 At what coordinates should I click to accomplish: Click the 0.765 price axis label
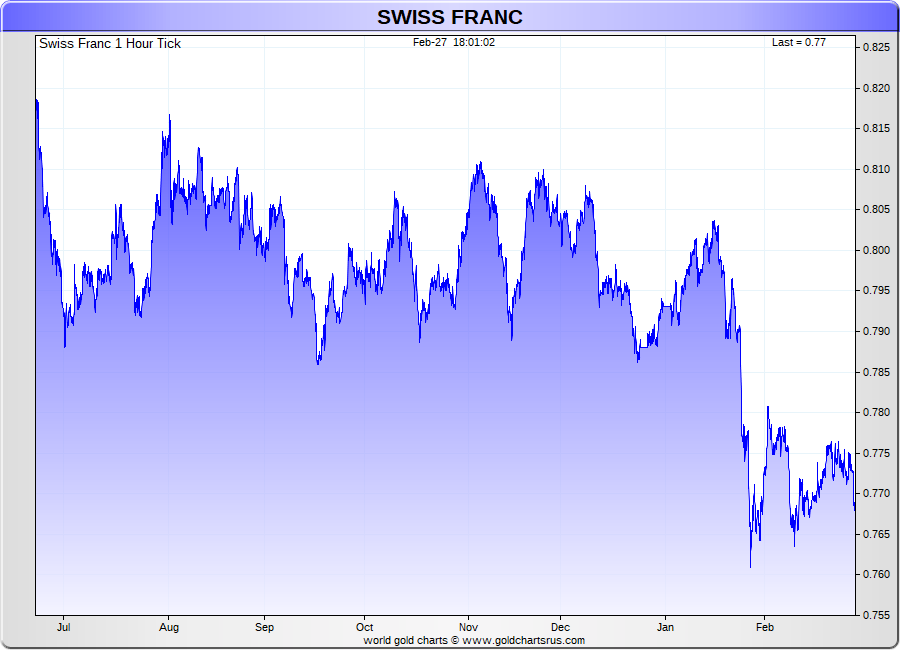[x=876, y=534]
